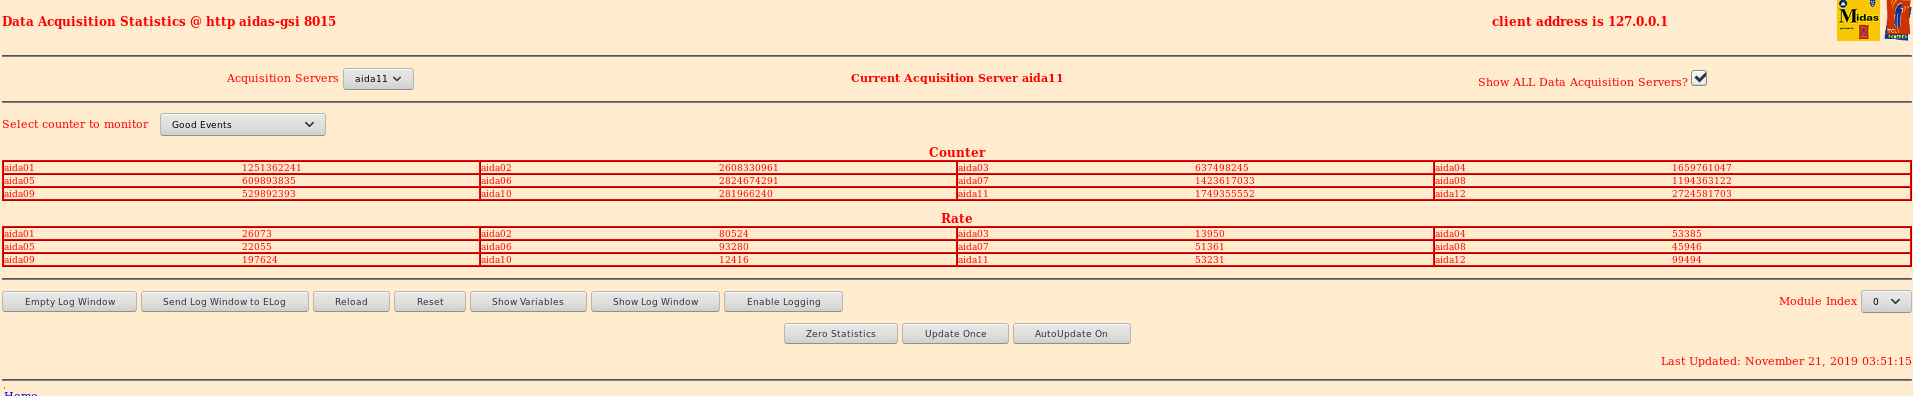Click the Update Once button
The width and height of the screenshot is (1913, 396).
[x=956, y=334]
